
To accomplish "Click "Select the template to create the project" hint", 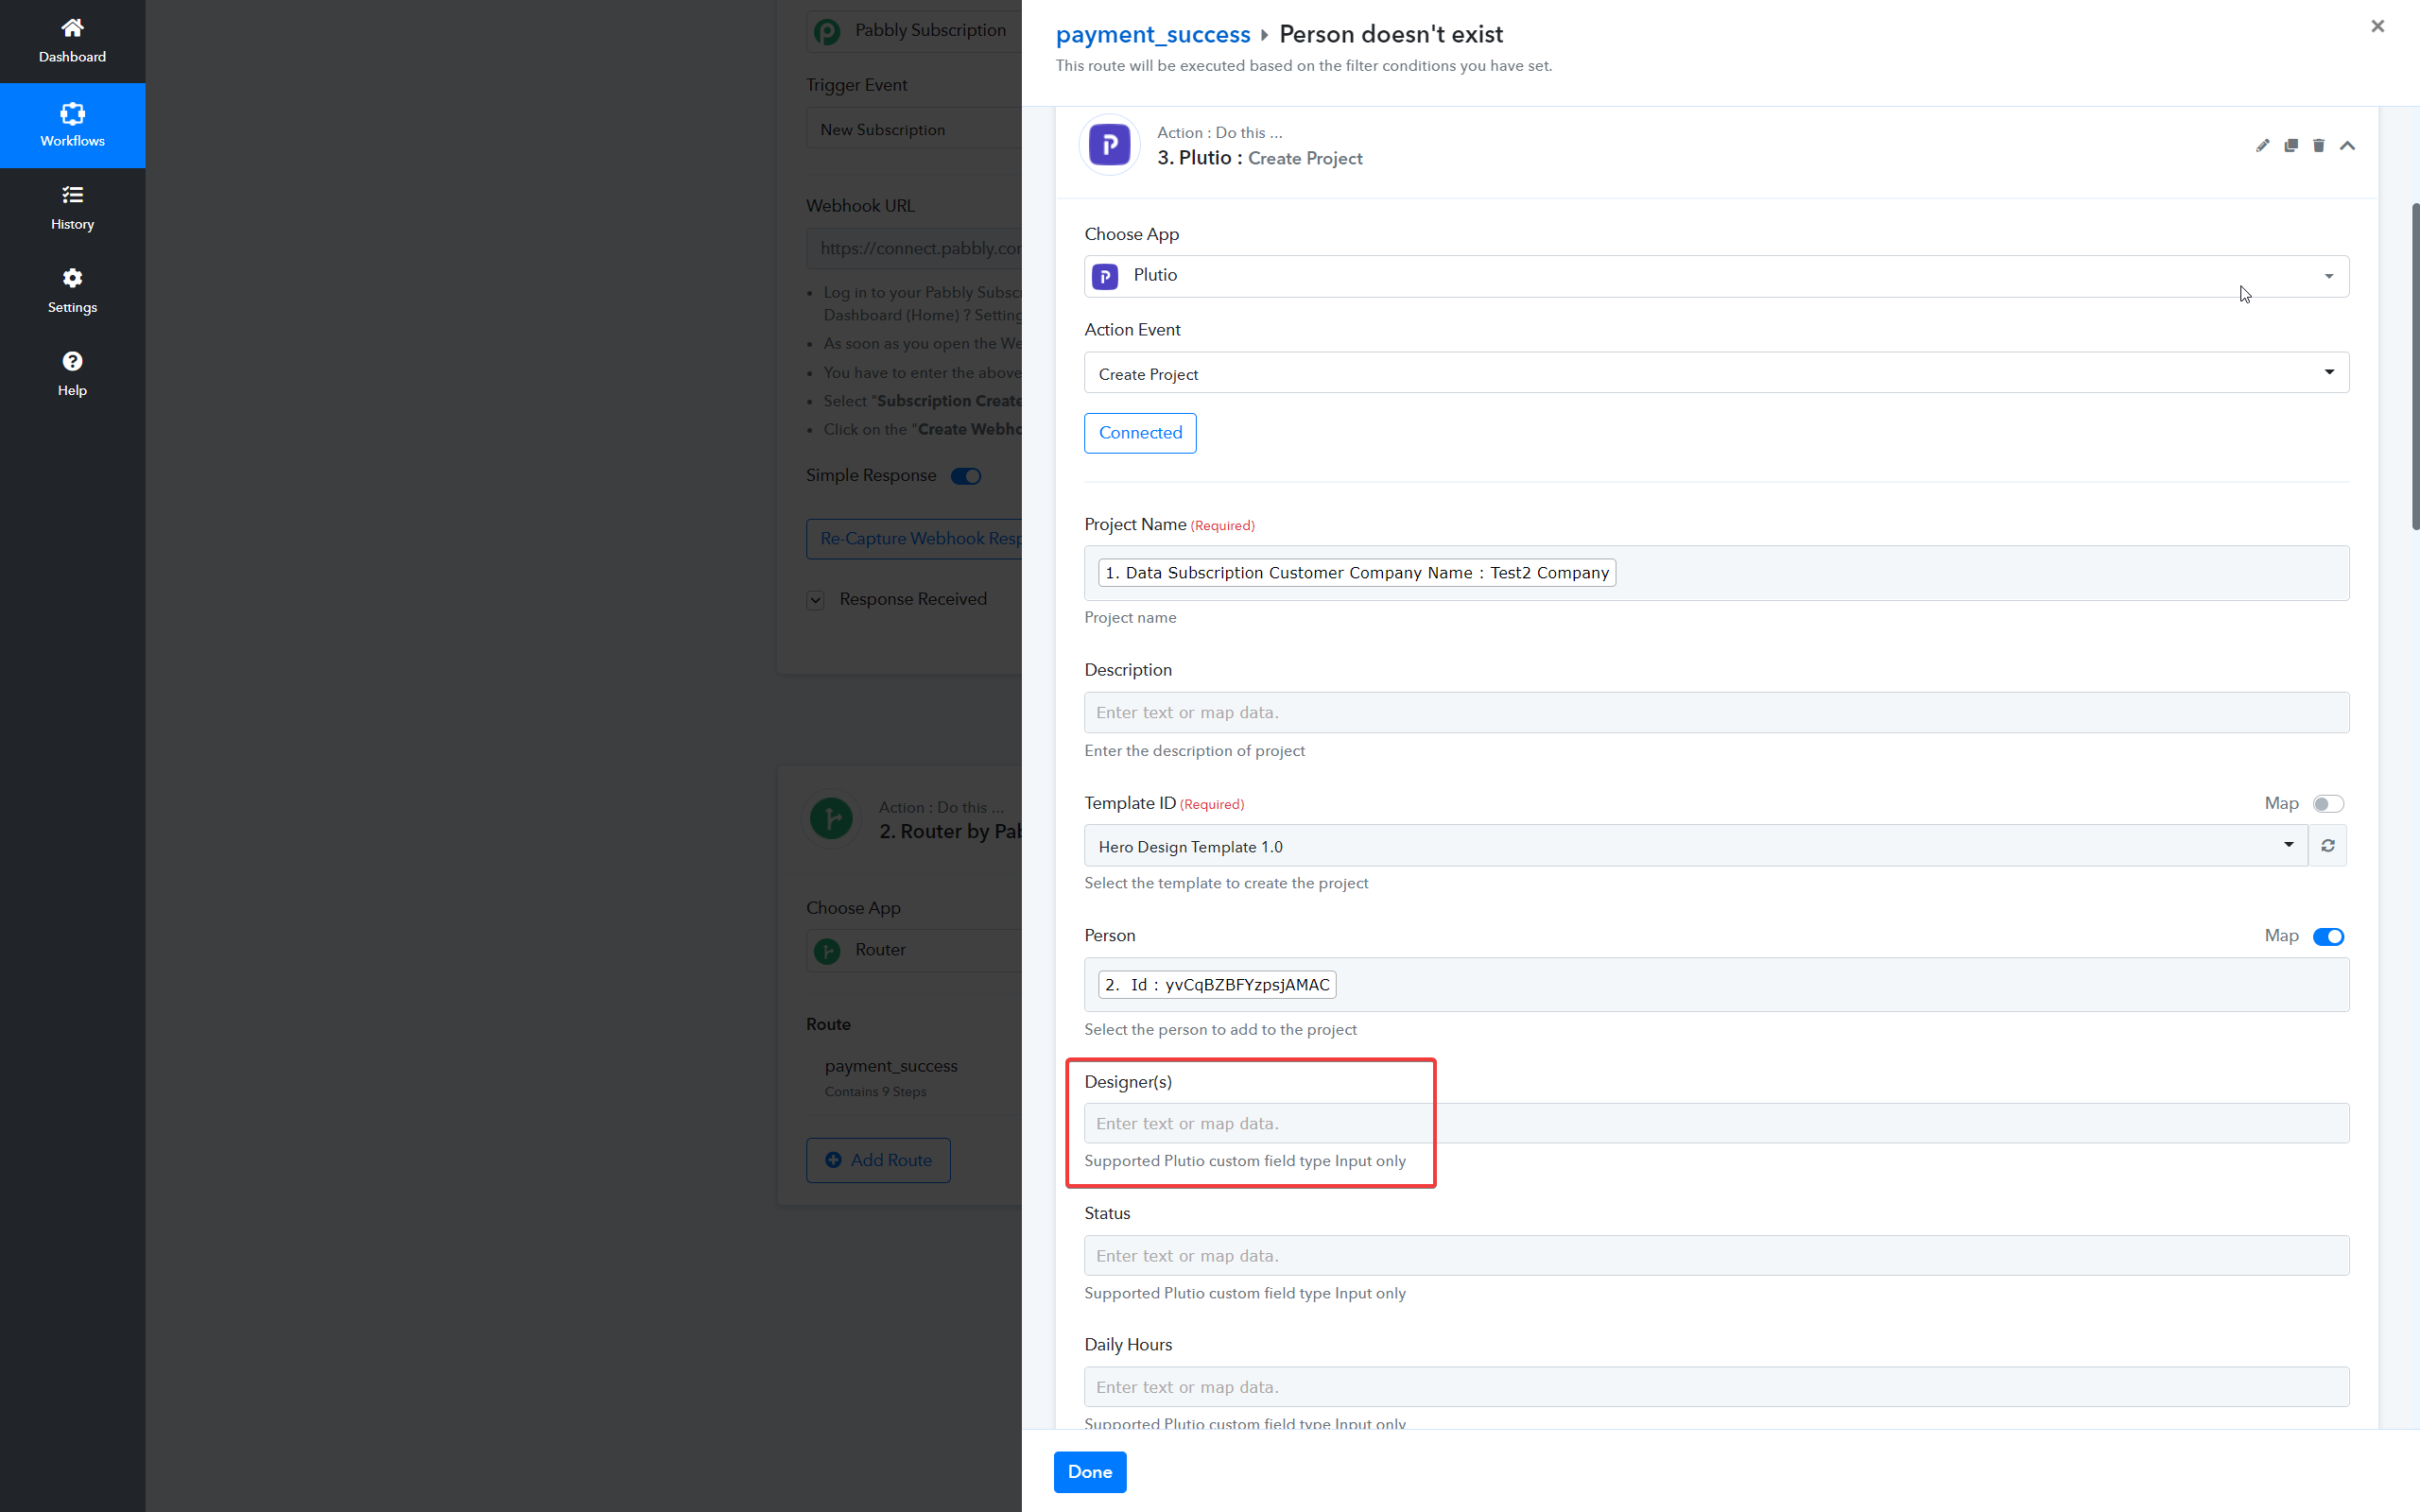I will pos(1226,883).
